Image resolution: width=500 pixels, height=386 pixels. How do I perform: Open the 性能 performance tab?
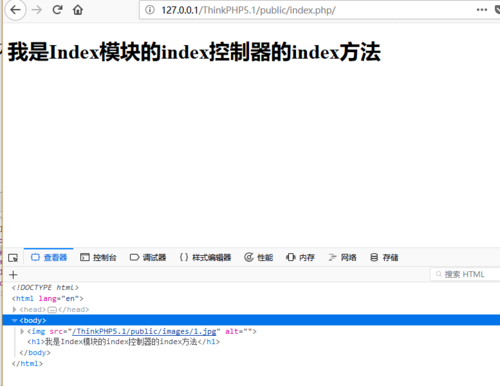259,257
